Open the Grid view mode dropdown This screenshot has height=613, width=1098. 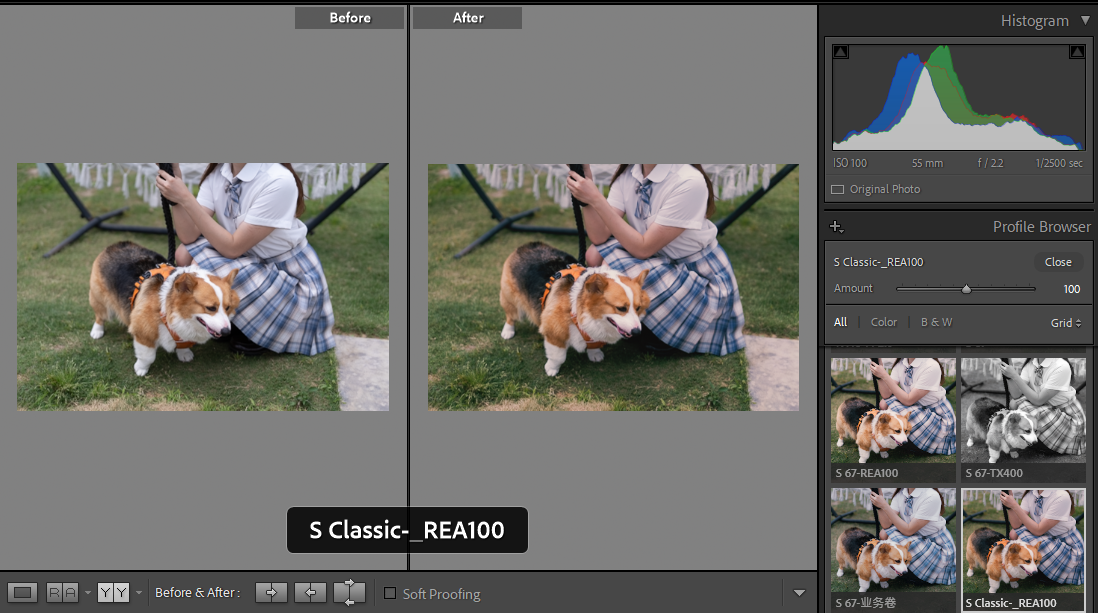click(1066, 322)
